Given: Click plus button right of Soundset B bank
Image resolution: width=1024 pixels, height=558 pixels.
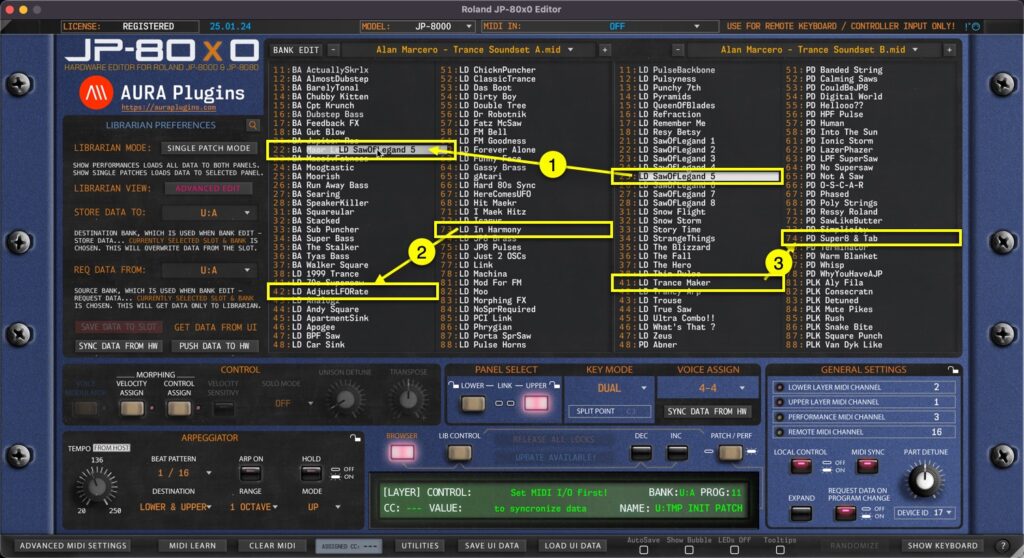Looking at the screenshot, I should [x=949, y=50].
